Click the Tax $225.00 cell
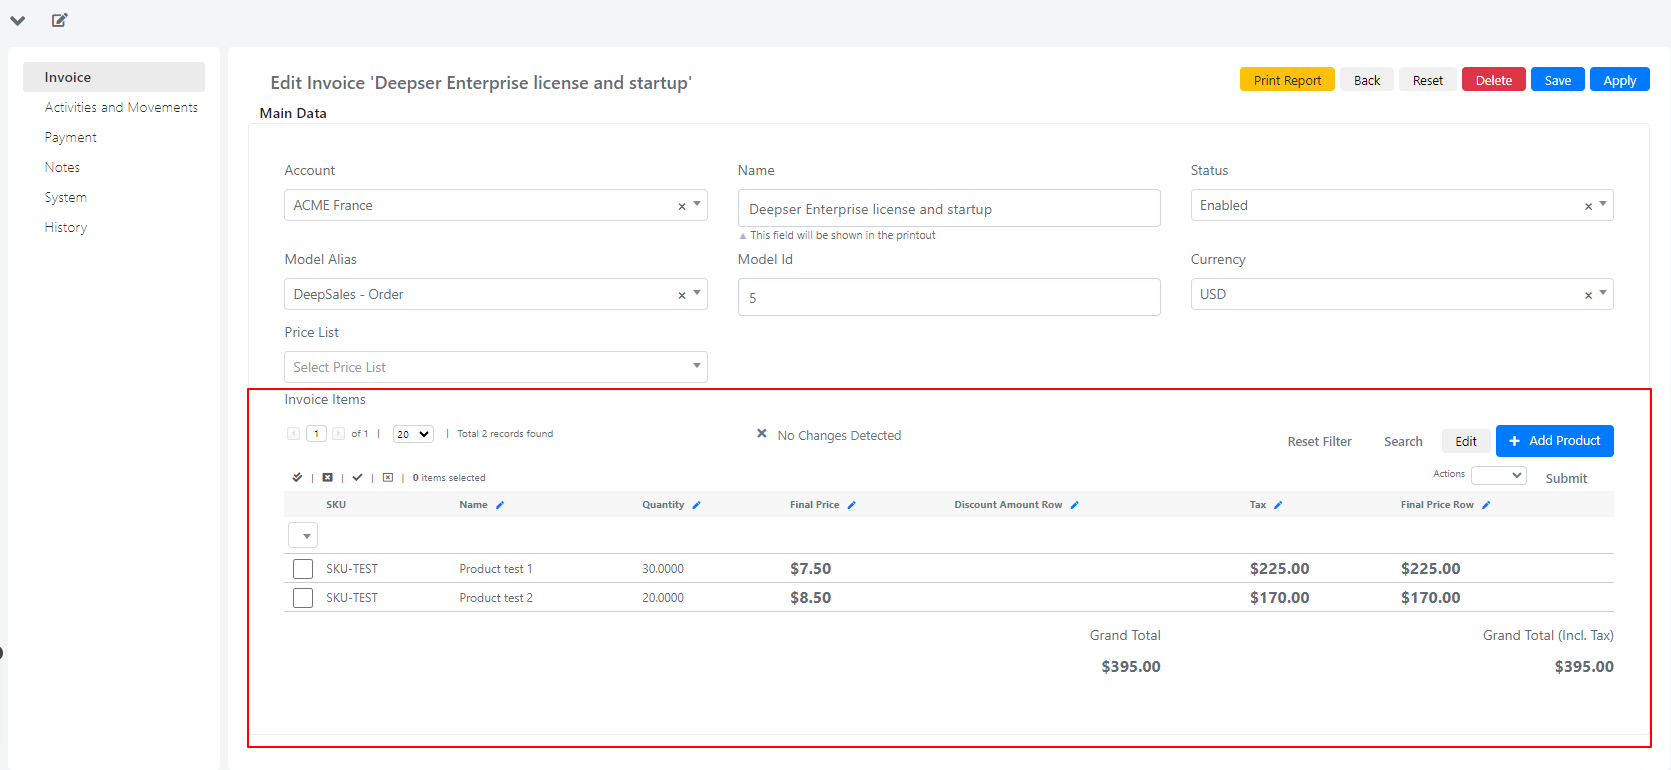This screenshot has height=770, width=1671. click(x=1280, y=568)
